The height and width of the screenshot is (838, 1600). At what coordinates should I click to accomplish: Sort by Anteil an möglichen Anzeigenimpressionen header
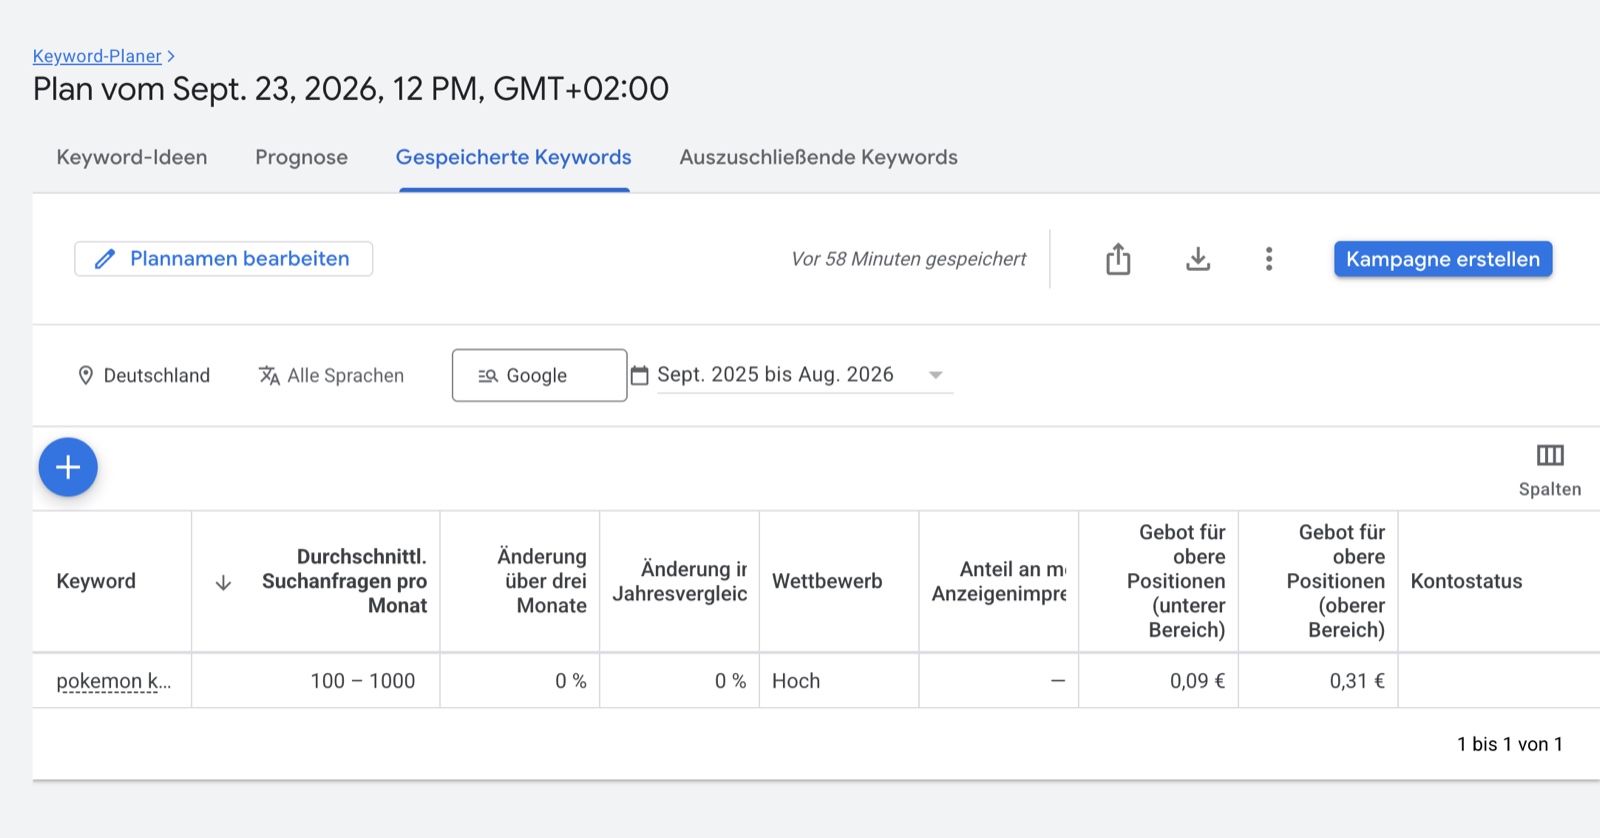[999, 581]
